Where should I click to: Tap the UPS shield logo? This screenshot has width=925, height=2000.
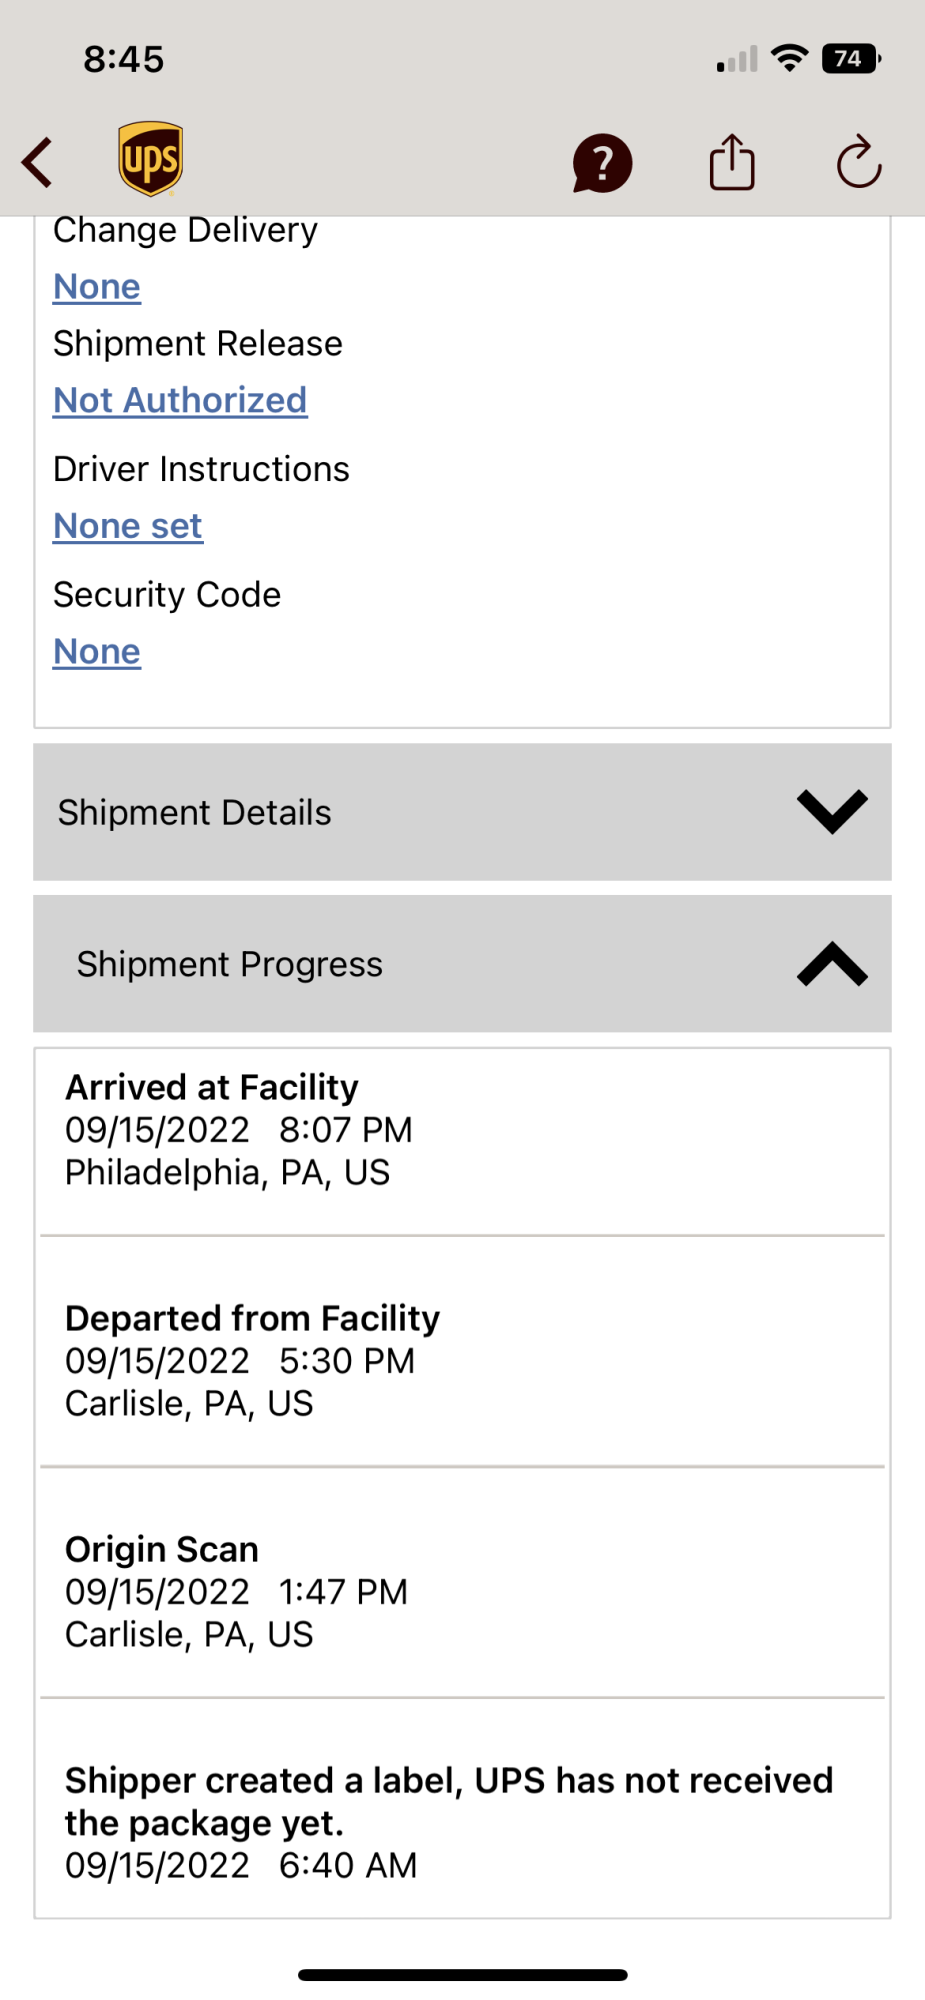150,159
